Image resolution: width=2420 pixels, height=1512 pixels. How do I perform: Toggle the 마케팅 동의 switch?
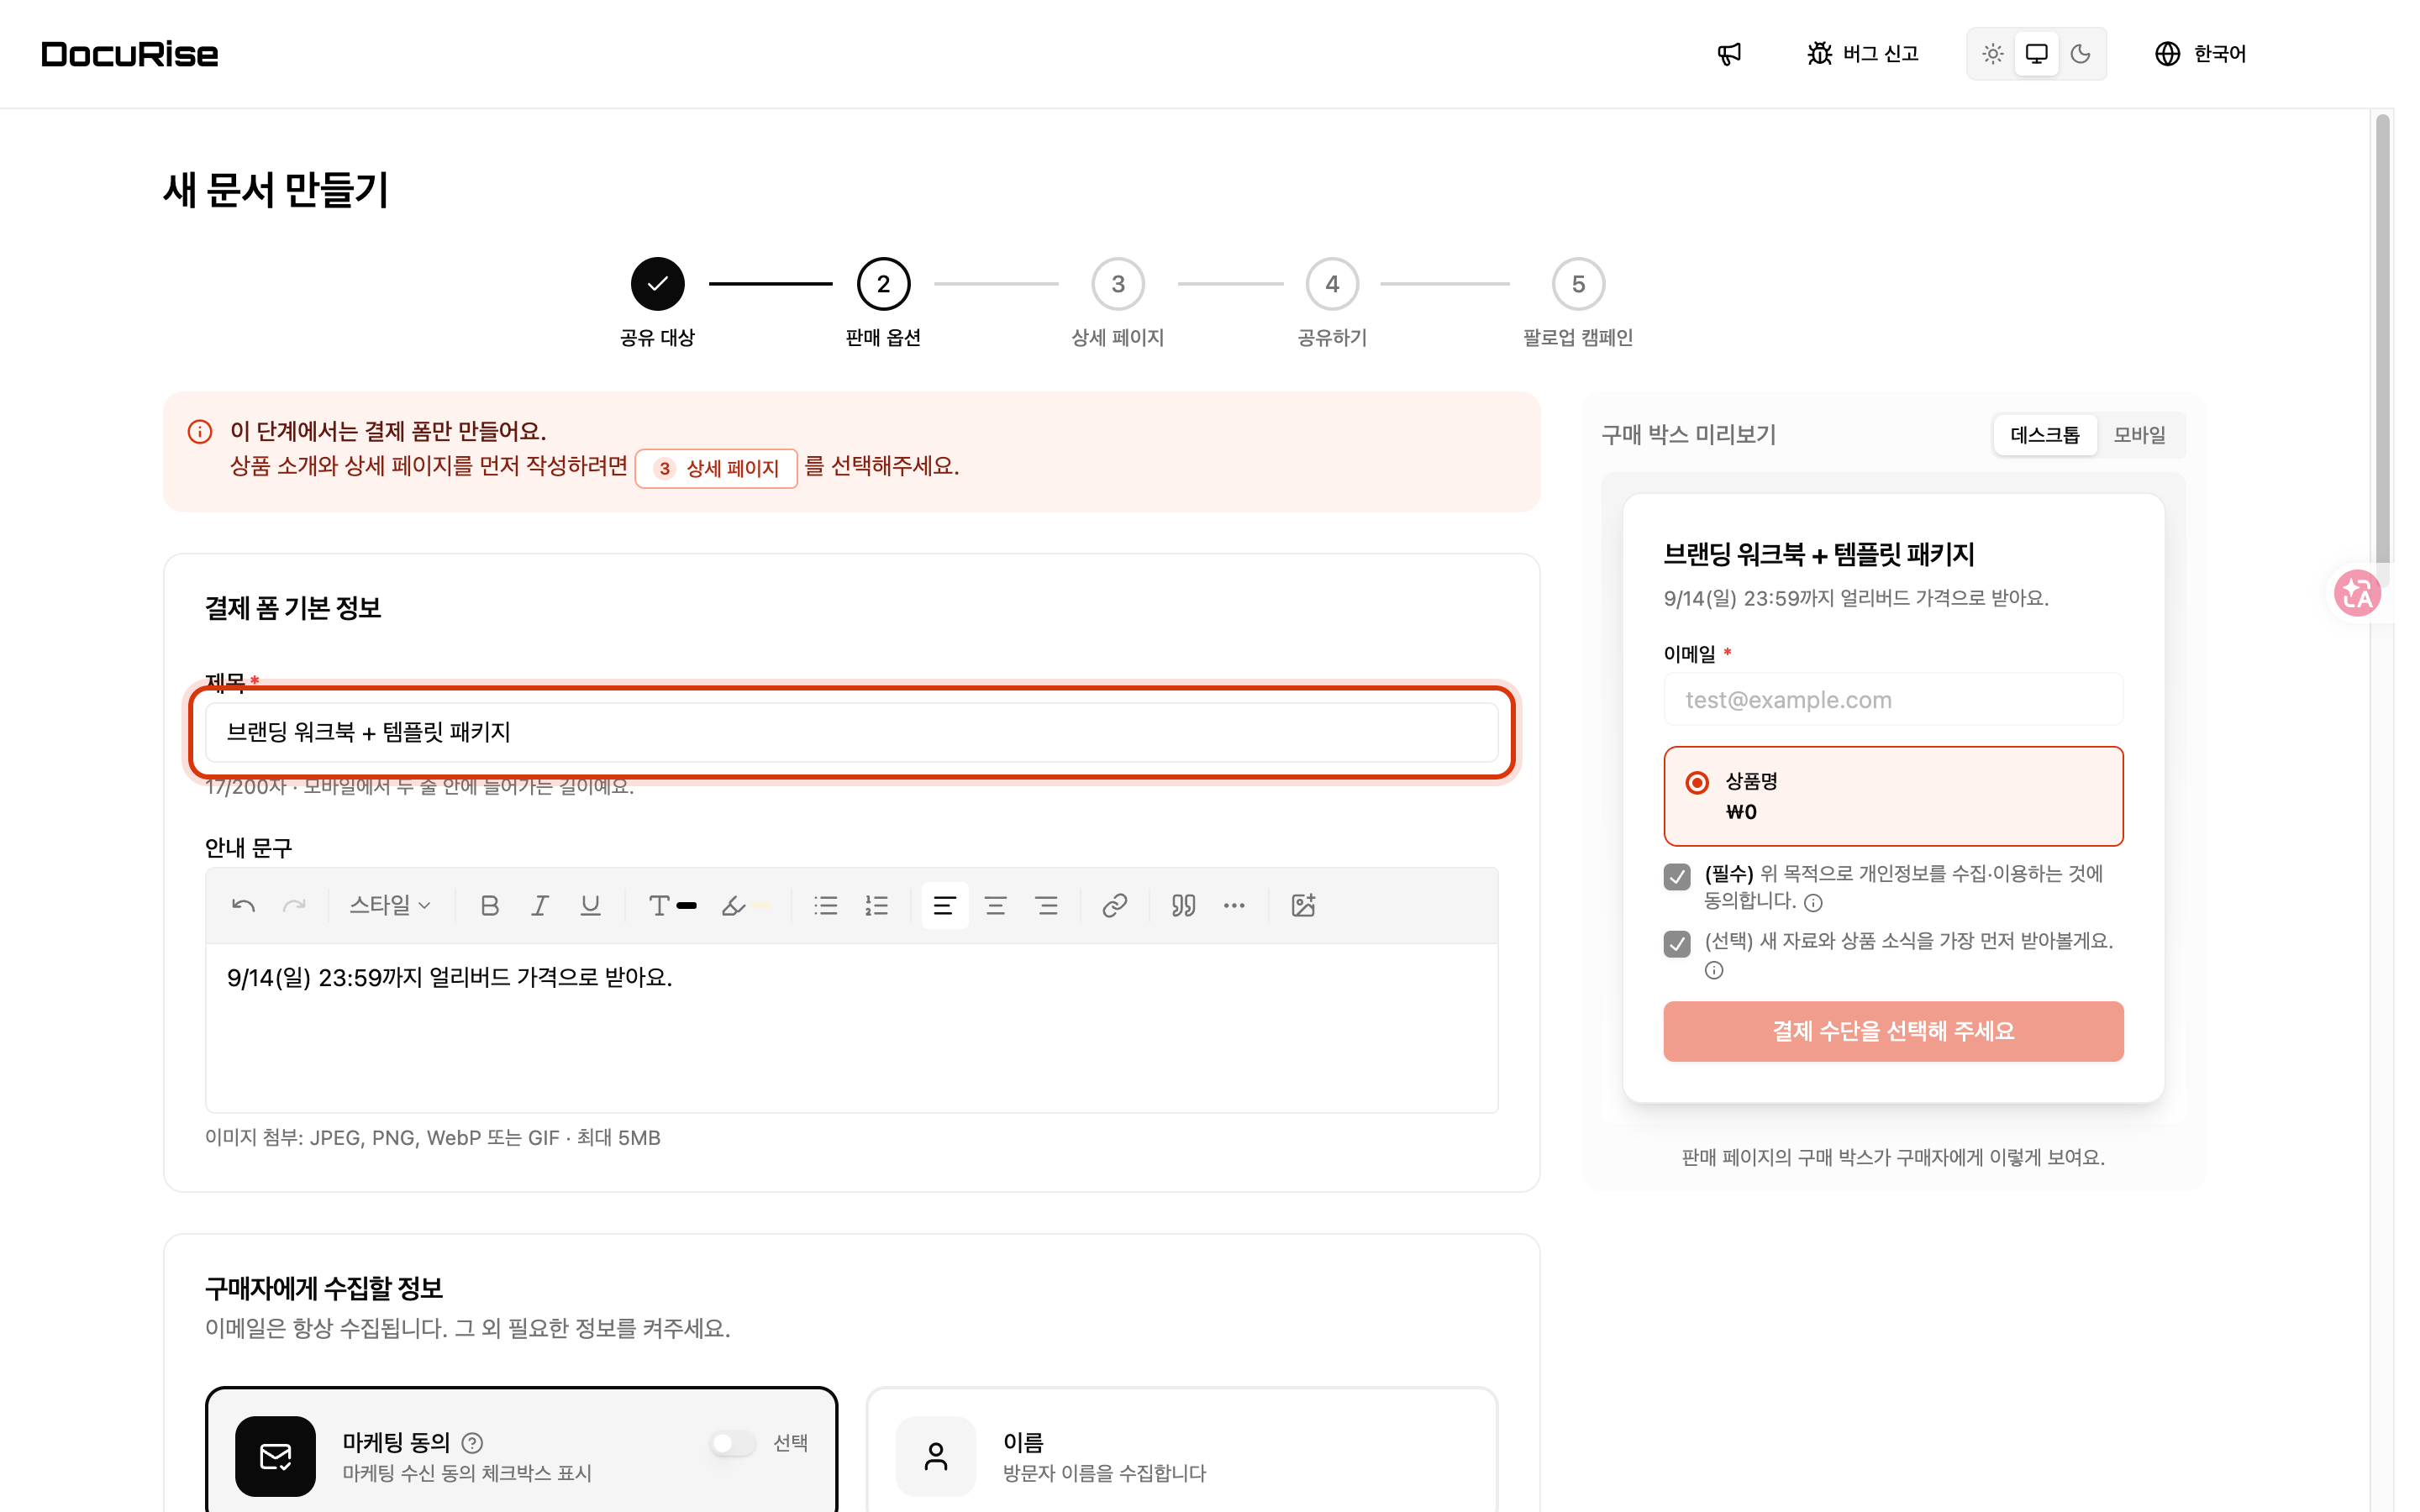tap(732, 1443)
